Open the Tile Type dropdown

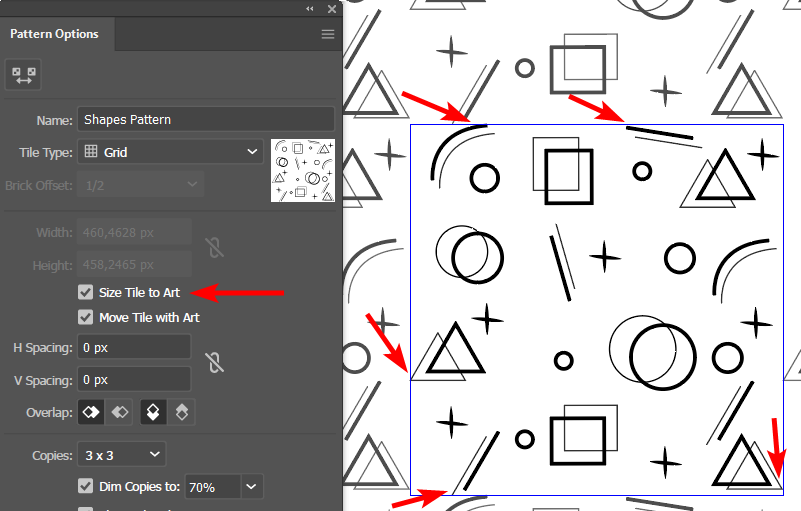click(171, 152)
